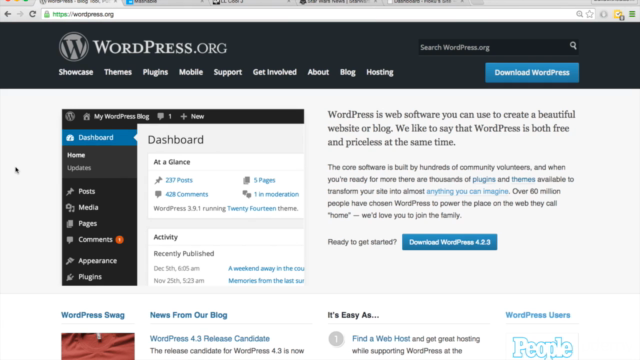This screenshot has height=360, width=640.
Task: Open the News From Our Blog heading
Action: [x=189, y=315]
